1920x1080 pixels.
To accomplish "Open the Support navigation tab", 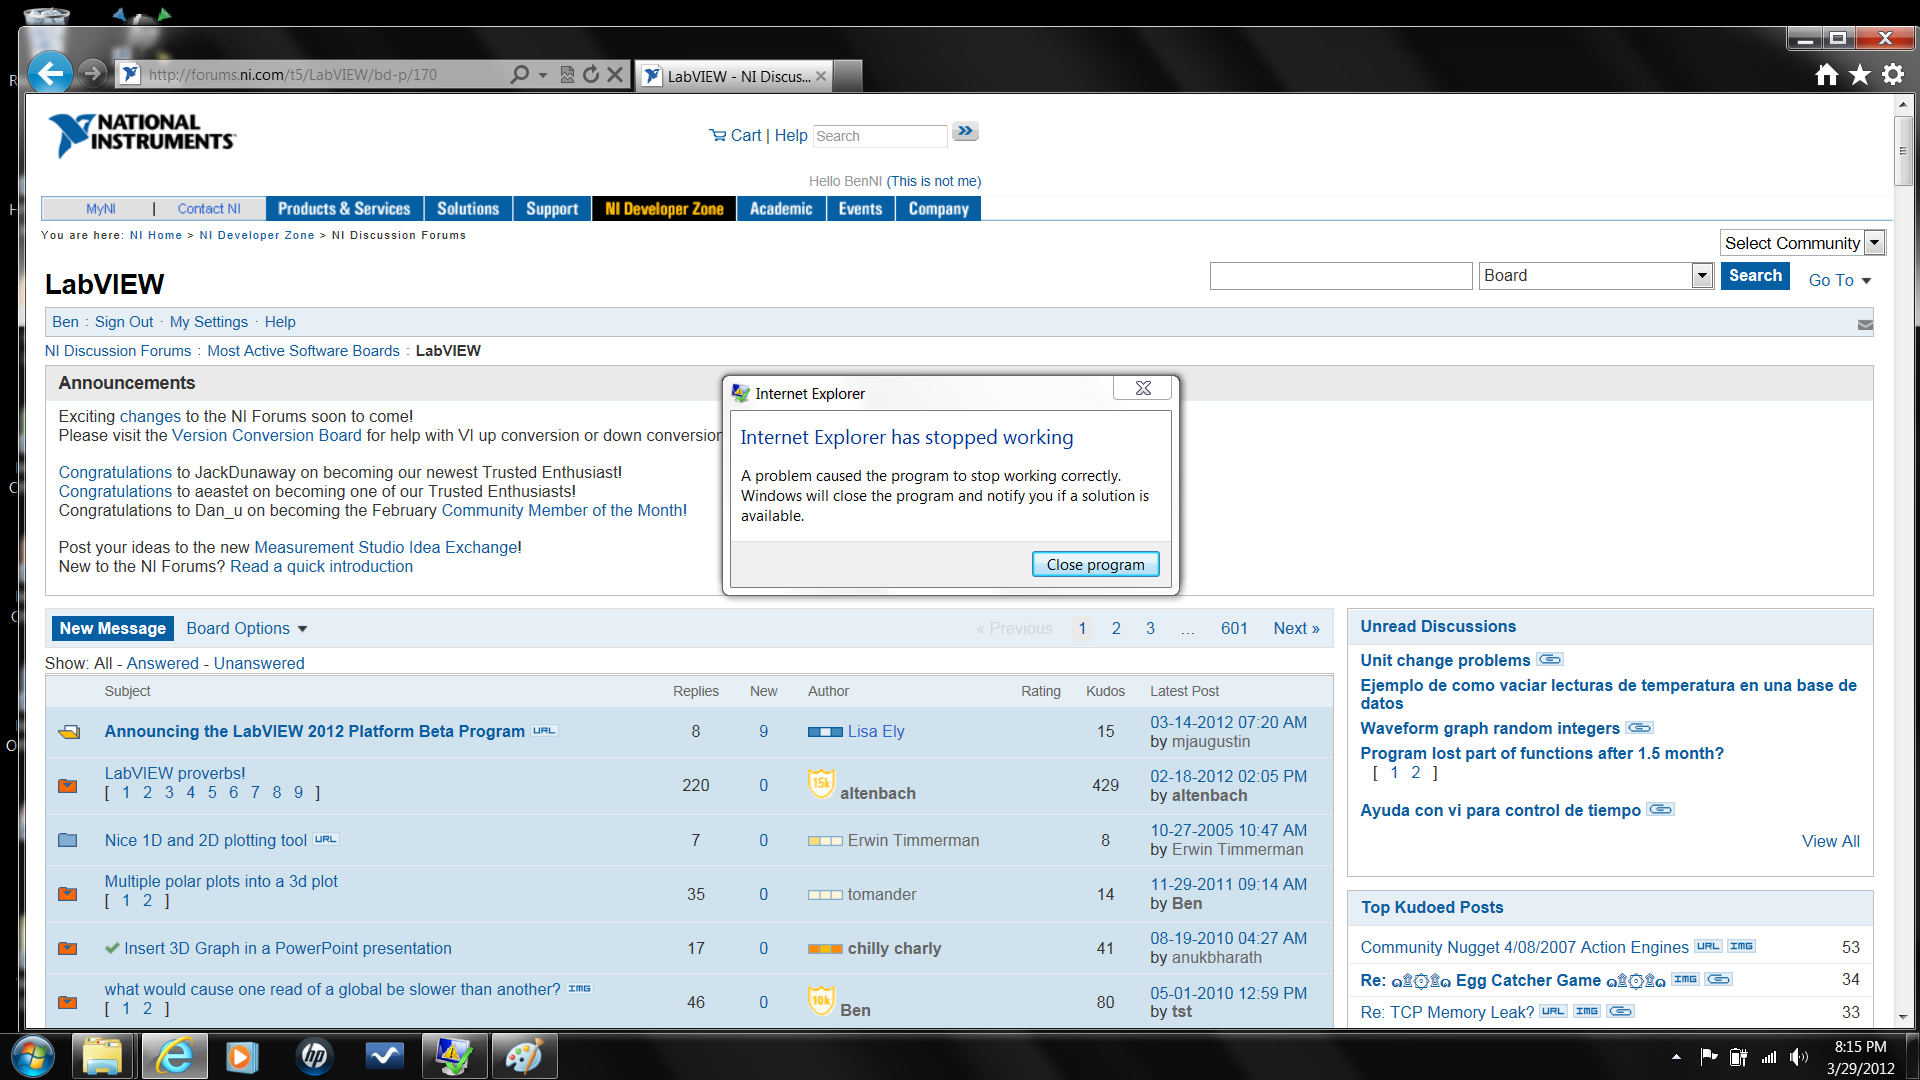I will 552,209.
